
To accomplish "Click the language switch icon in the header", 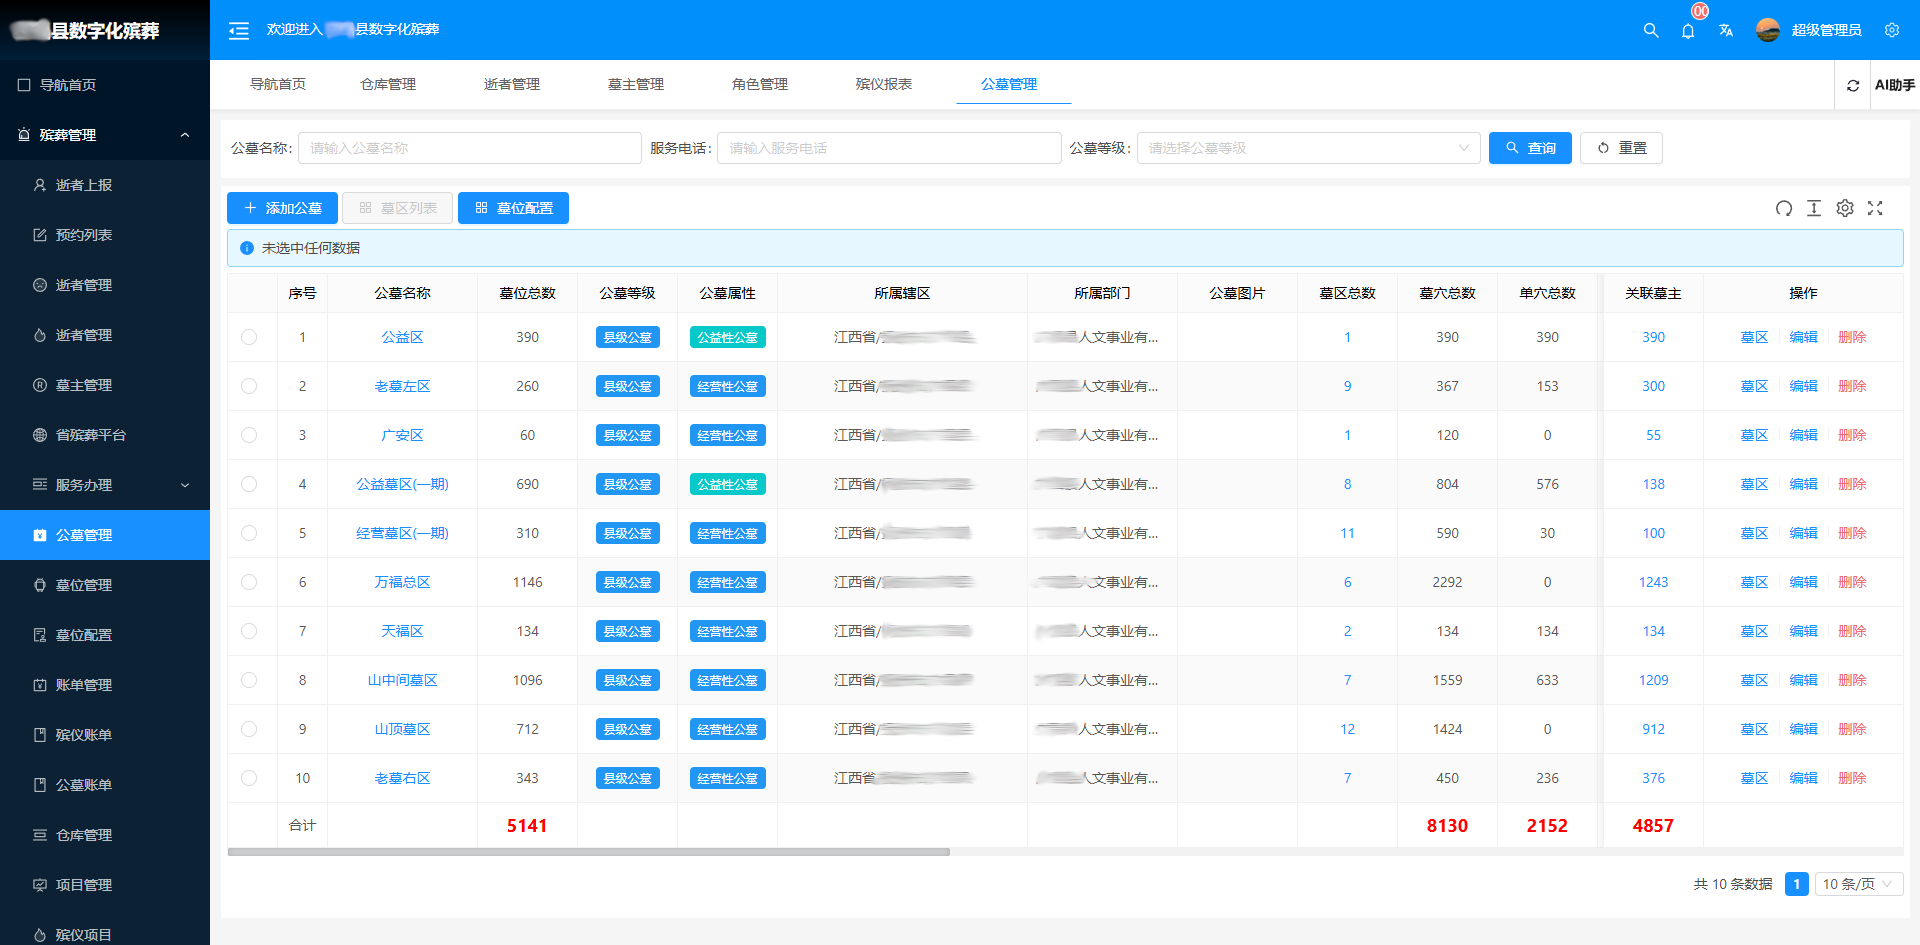I will tap(1726, 31).
